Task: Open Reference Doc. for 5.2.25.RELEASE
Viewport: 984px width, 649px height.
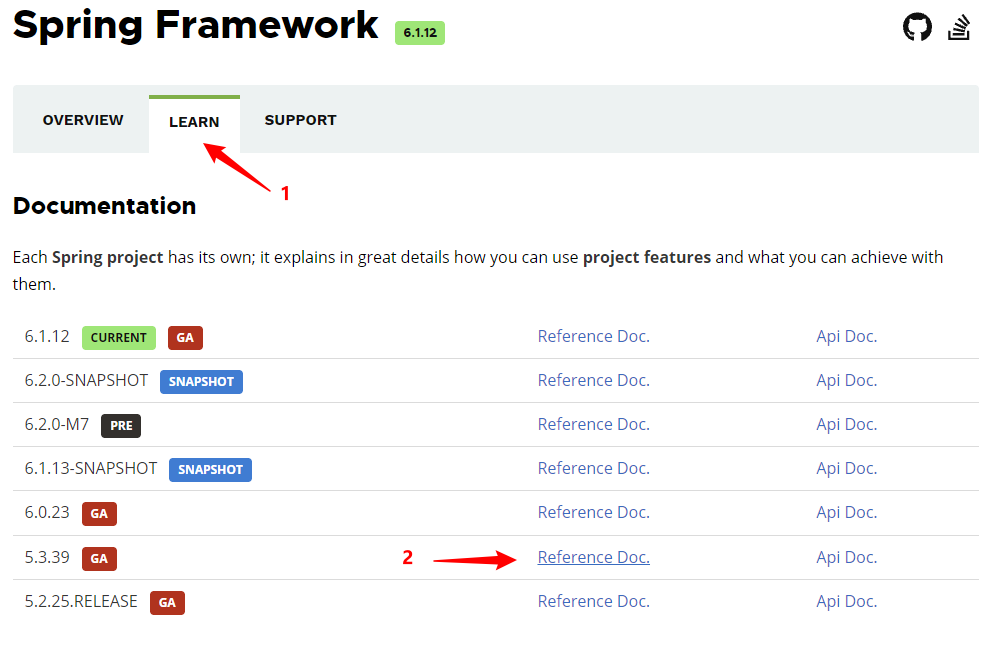Action: [x=594, y=601]
